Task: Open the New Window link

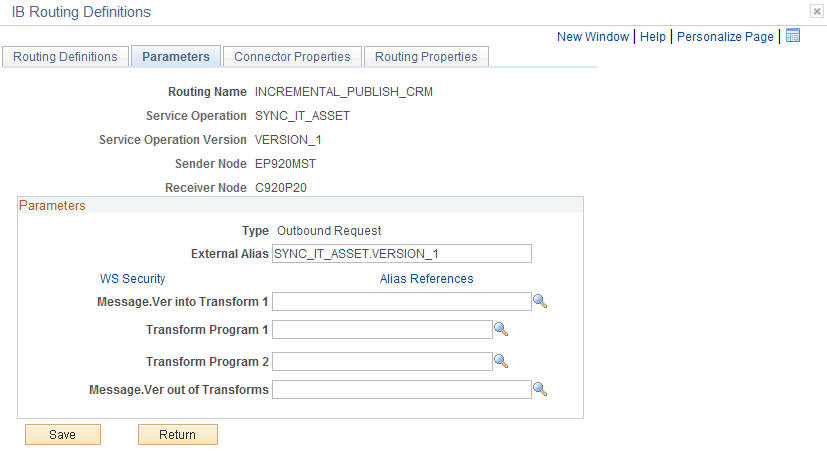Action: 593,36
